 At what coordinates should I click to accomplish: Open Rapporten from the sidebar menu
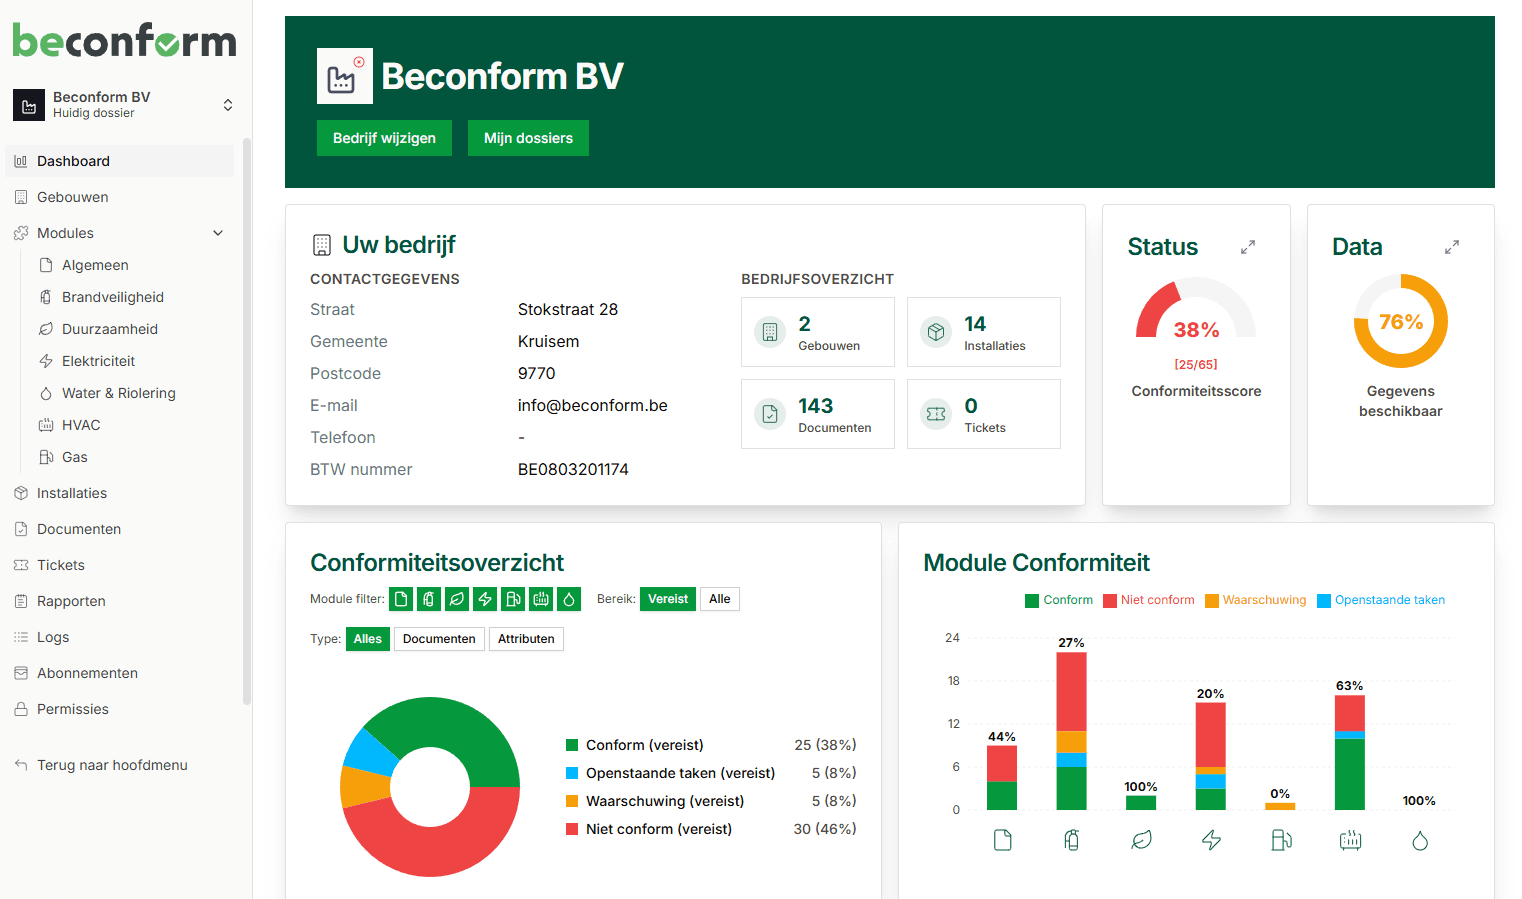click(71, 601)
